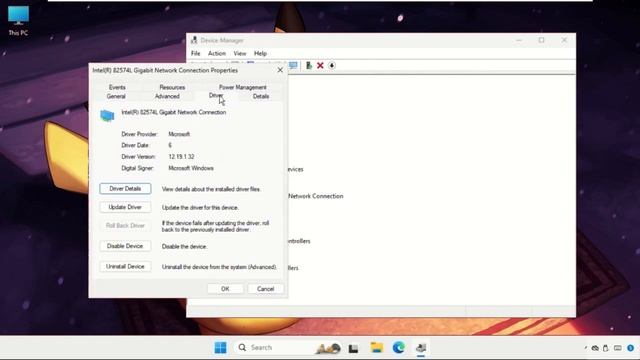
Task: Open This PC desktop icon
Action: click(x=18, y=21)
